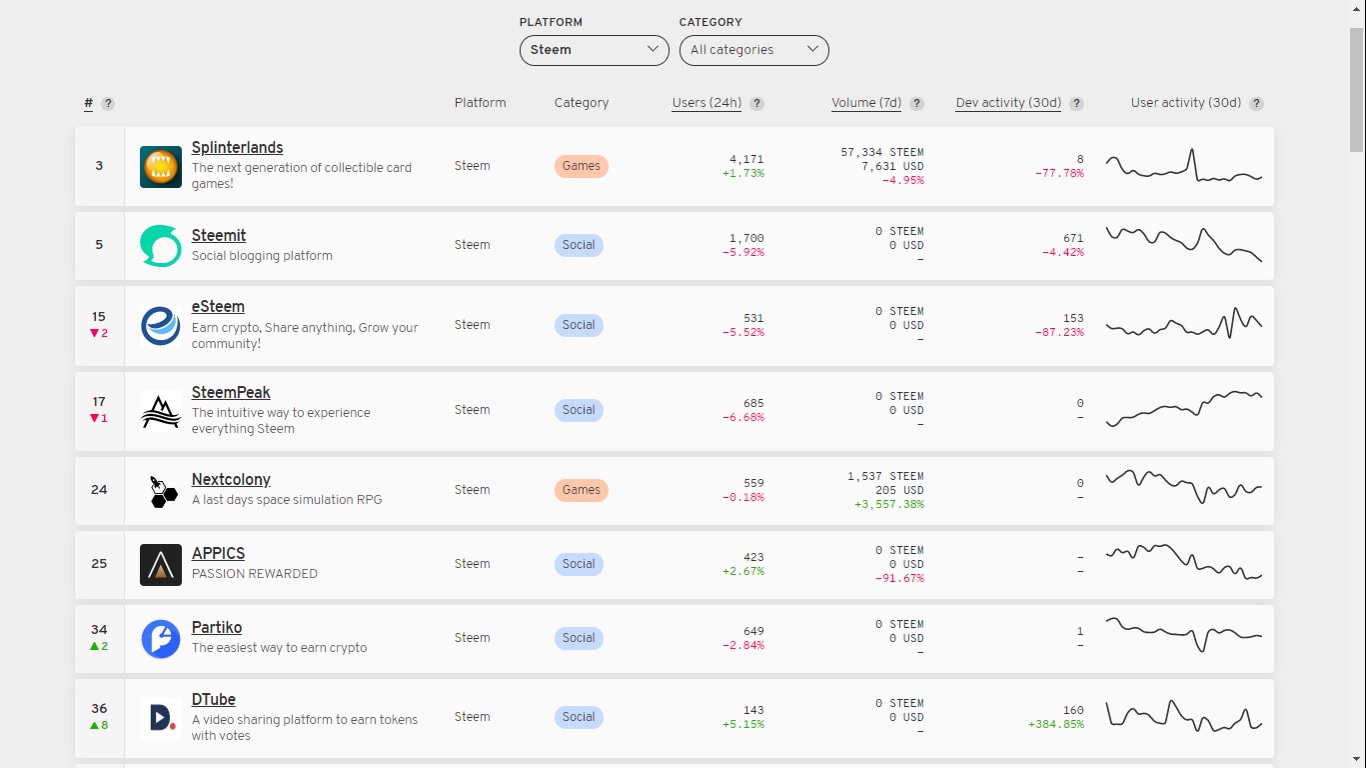Screen dimensions: 1366x768
Task: Click SteemPeak users count 685
Action: coord(754,404)
